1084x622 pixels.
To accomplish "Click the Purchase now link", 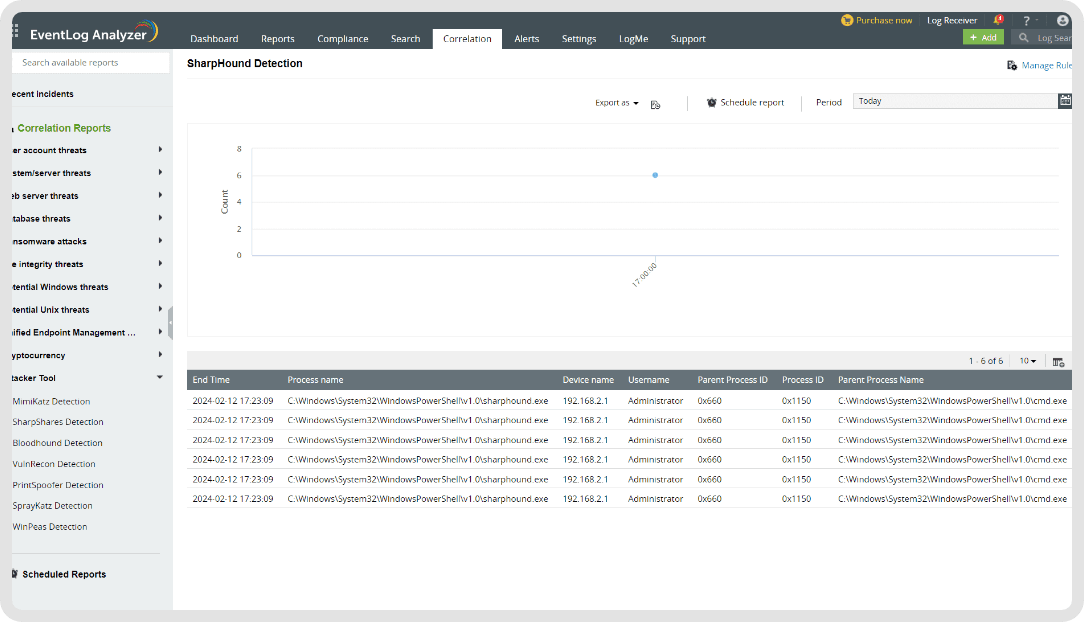I will pos(884,20).
